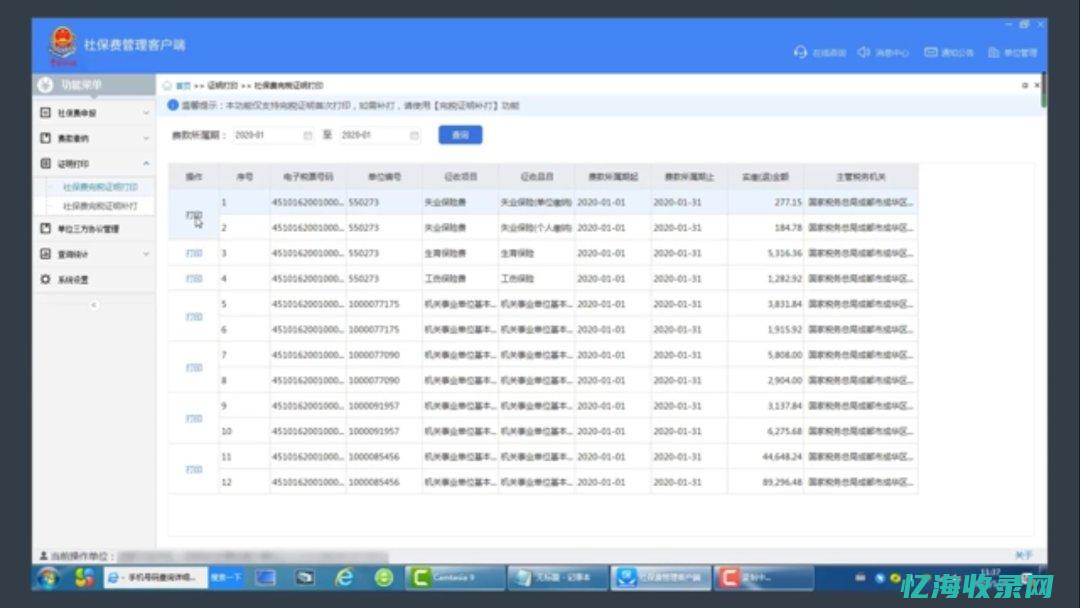
Task: Expand the 查询统计 menu section
Action: [x=146, y=254]
